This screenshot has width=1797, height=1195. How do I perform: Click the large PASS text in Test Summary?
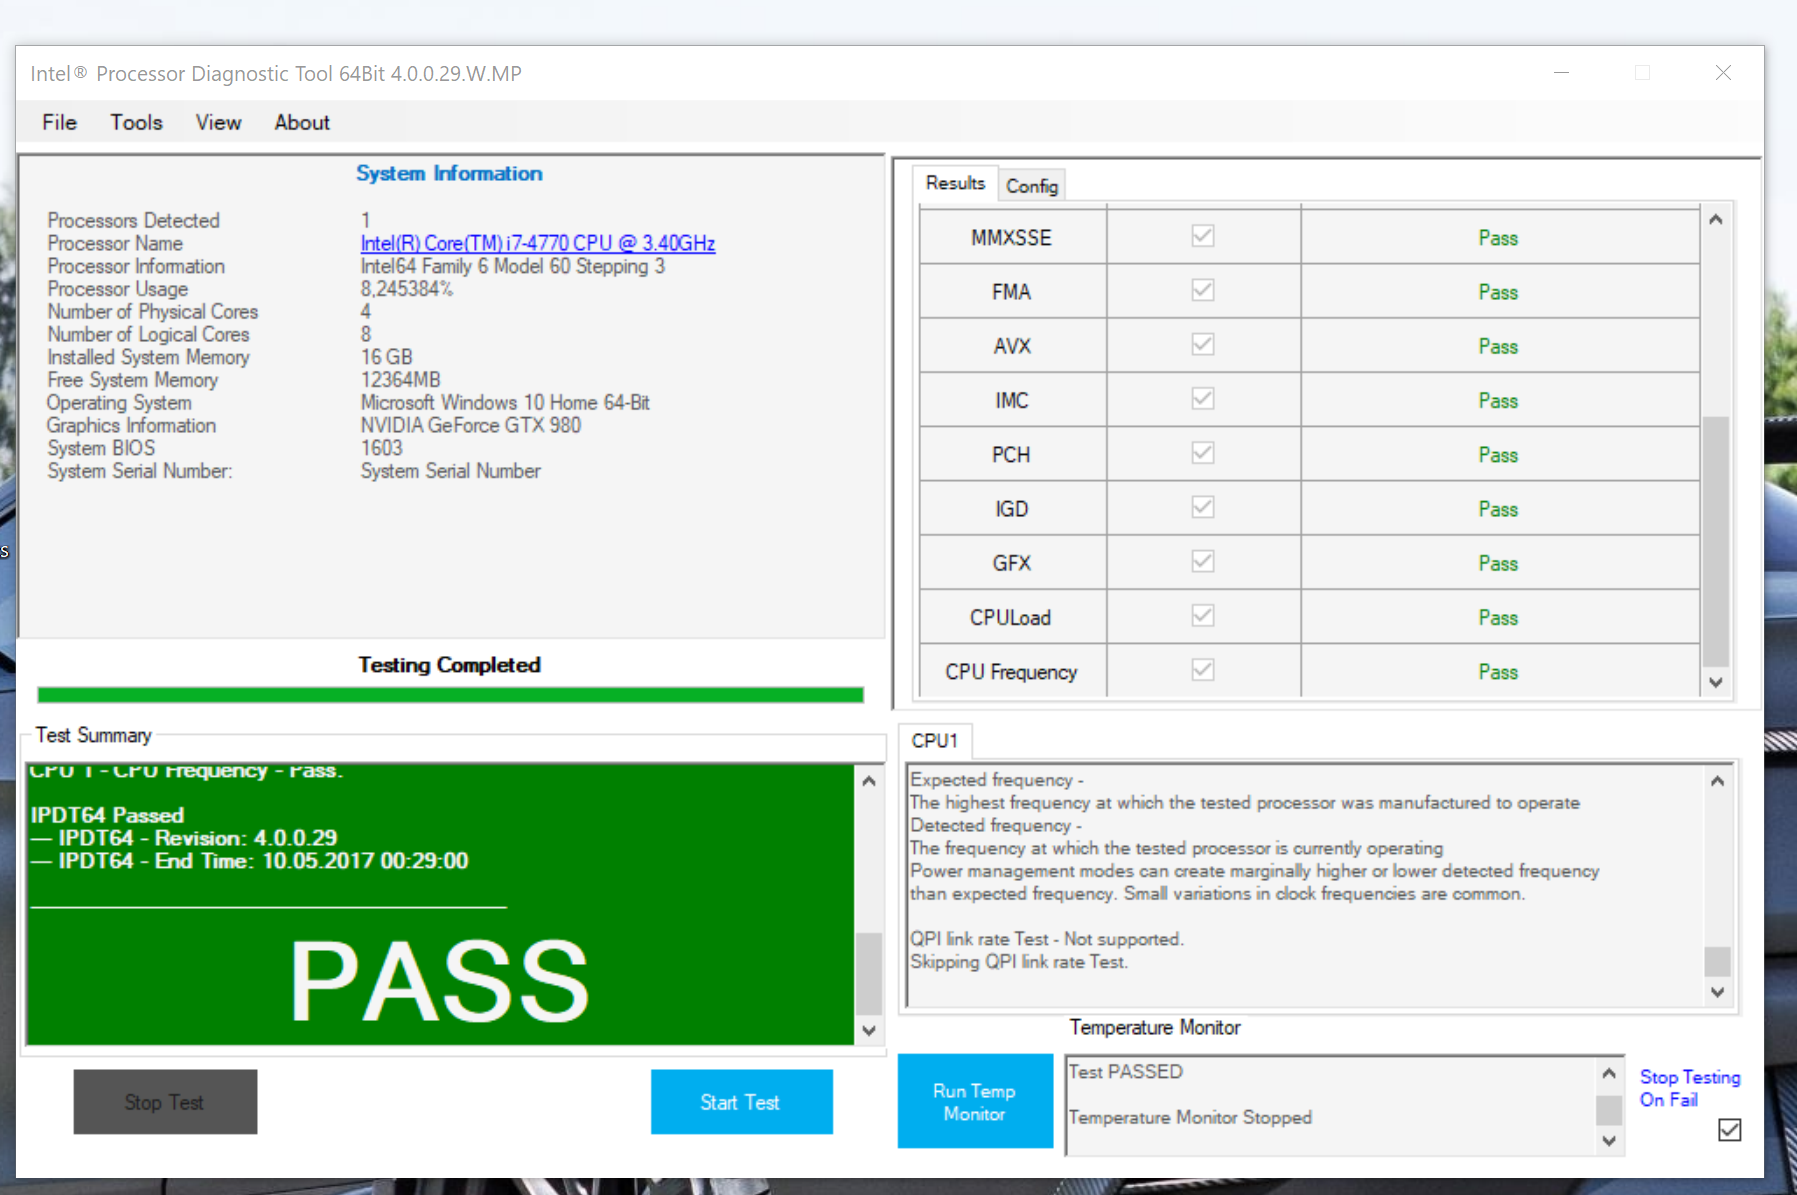point(439,982)
